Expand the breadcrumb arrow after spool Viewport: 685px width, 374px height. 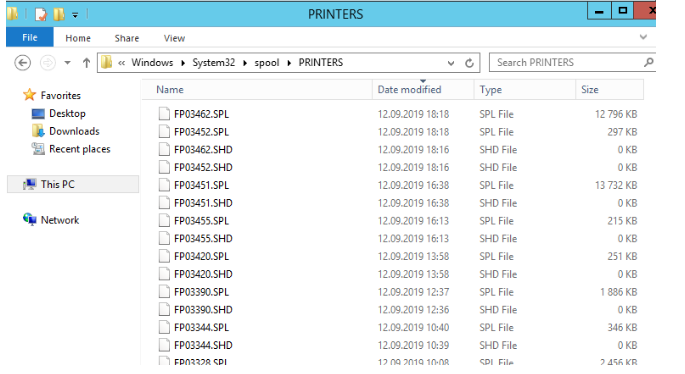289,63
